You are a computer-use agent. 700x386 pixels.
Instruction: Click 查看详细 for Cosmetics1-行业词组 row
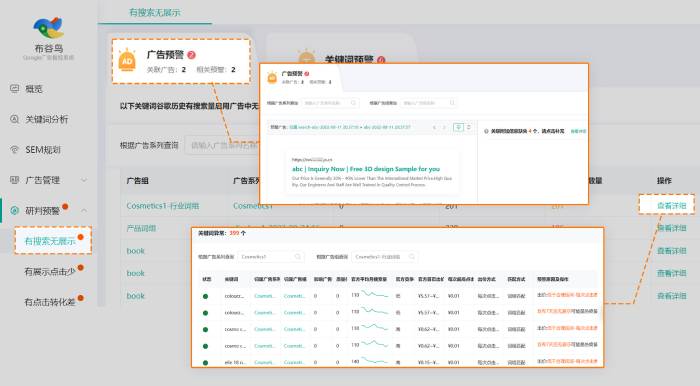[671, 206]
